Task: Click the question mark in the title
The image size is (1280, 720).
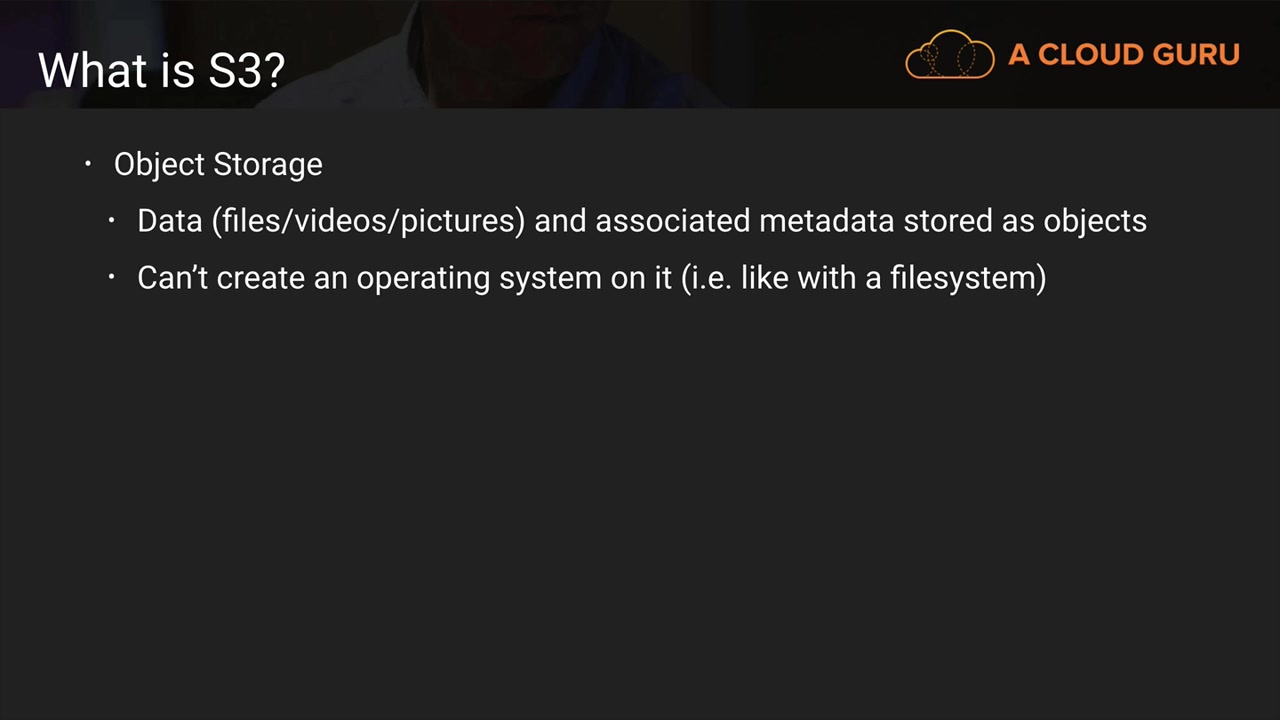Action: (x=275, y=70)
